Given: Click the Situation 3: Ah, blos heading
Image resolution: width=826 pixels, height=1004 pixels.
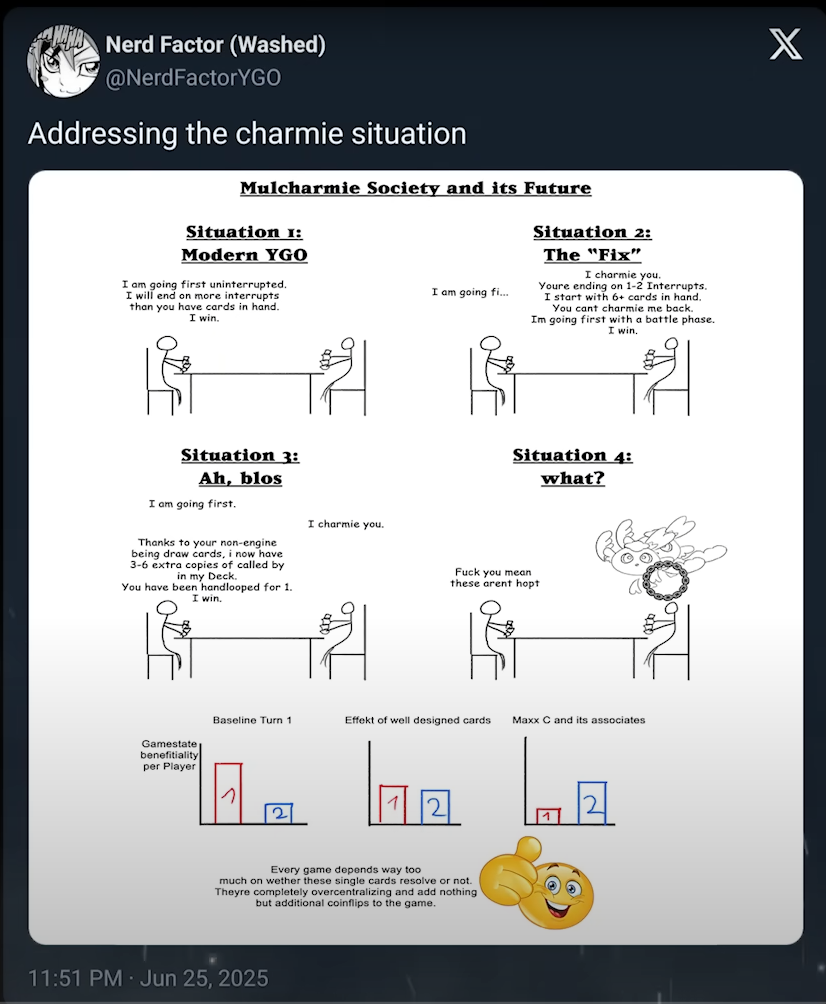Looking at the screenshot, I should tap(240, 466).
